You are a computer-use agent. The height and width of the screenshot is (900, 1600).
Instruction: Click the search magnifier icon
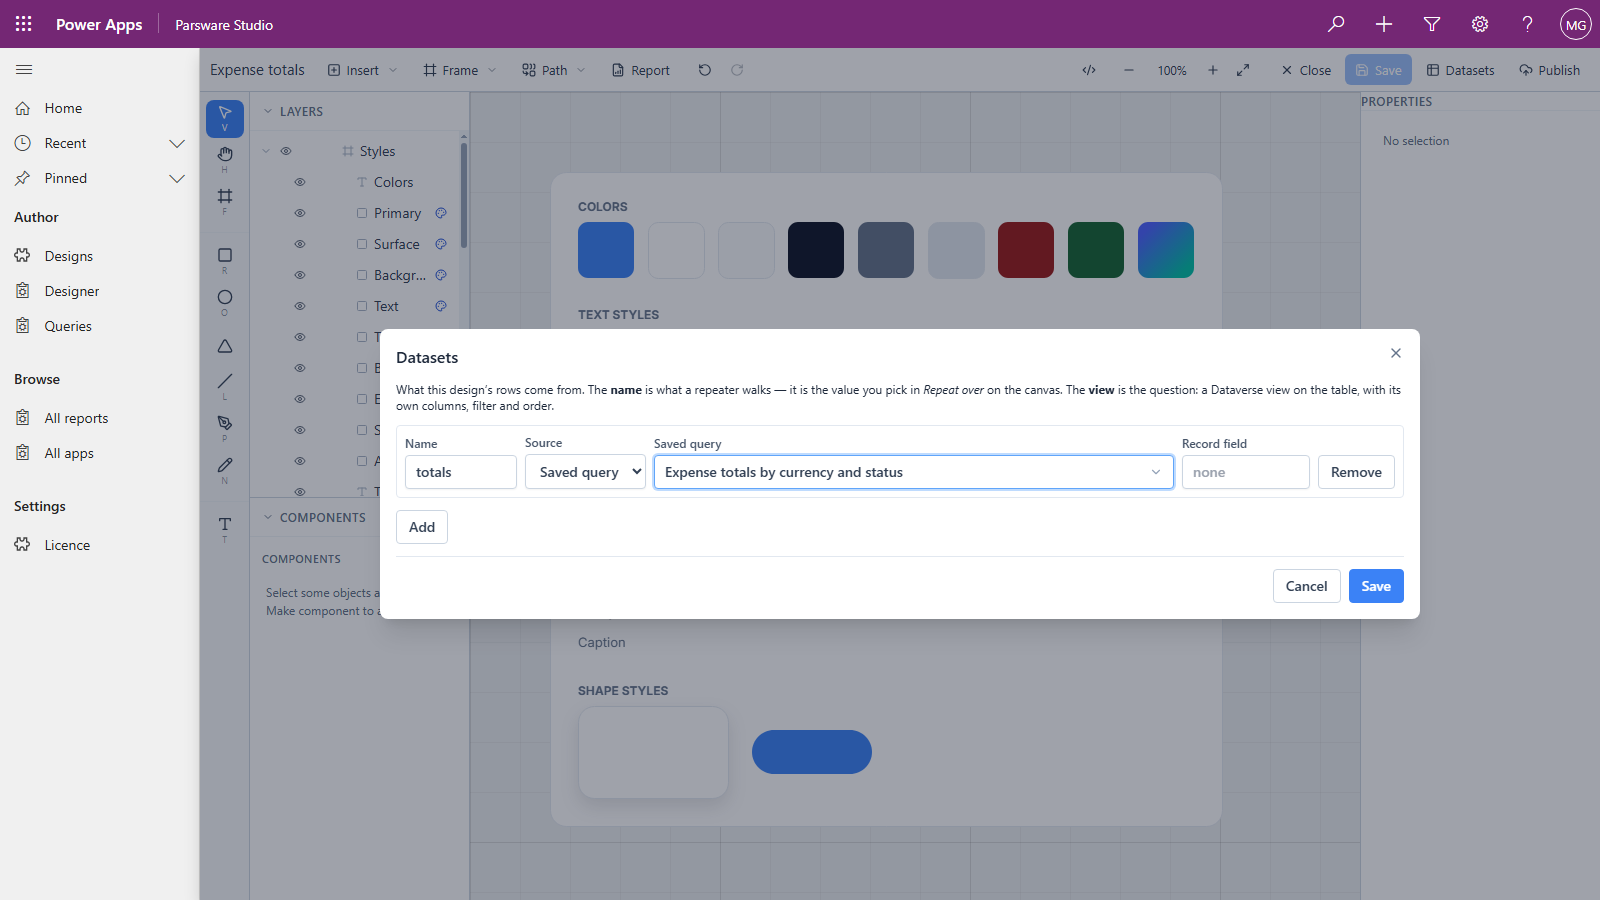1336,24
